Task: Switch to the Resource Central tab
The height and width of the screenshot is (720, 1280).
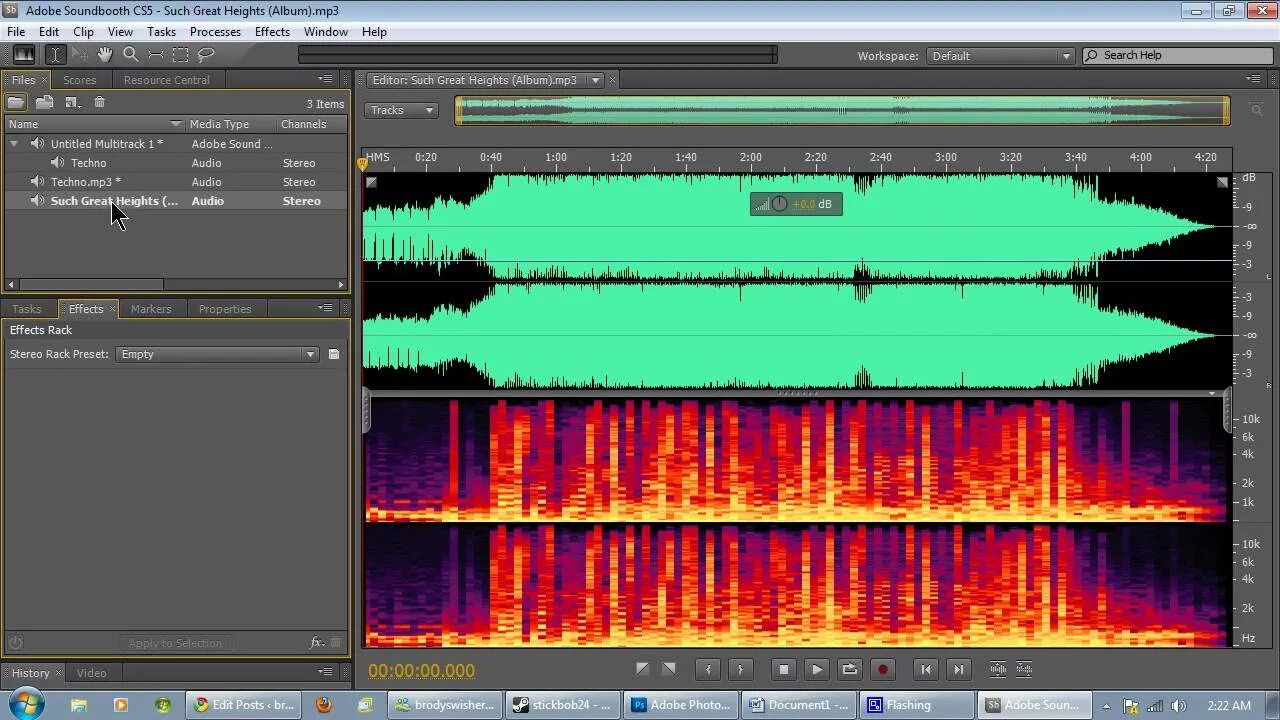Action: pyautogui.click(x=167, y=80)
